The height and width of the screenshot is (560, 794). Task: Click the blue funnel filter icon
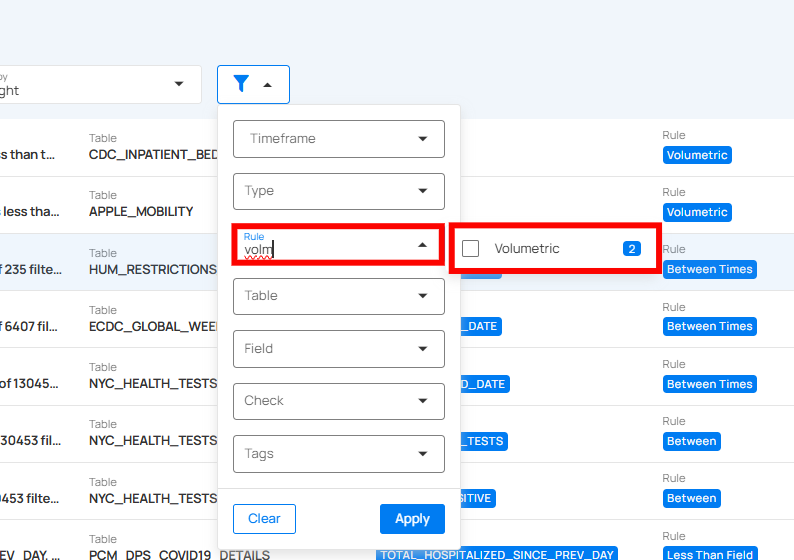241,84
